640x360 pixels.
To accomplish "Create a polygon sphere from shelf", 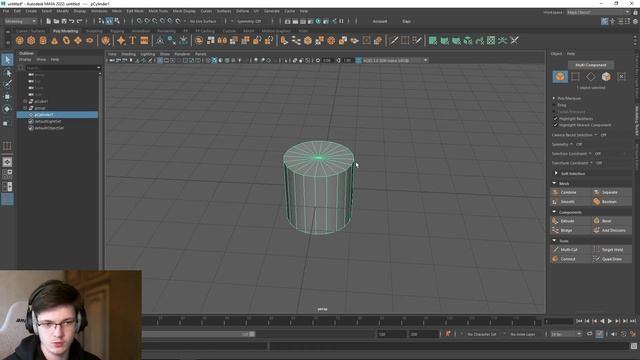I will point(20,40).
